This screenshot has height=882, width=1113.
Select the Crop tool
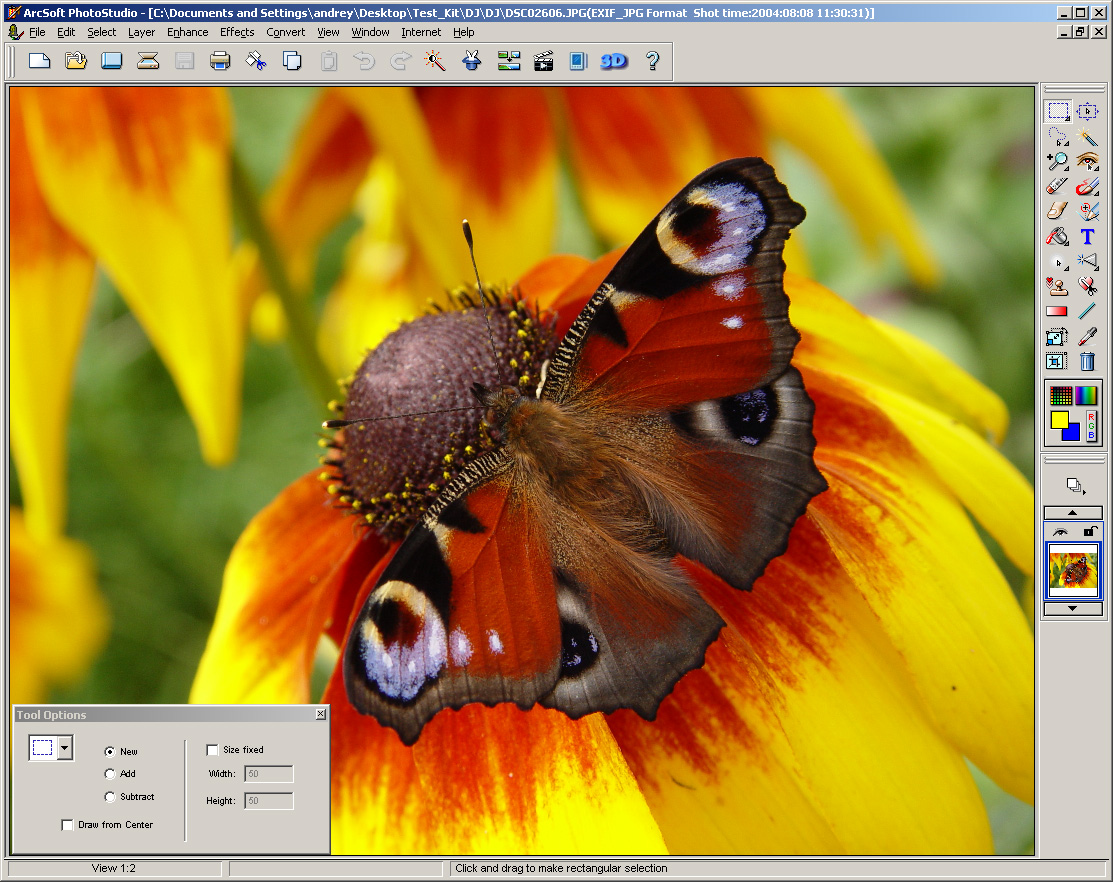click(x=1057, y=361)
